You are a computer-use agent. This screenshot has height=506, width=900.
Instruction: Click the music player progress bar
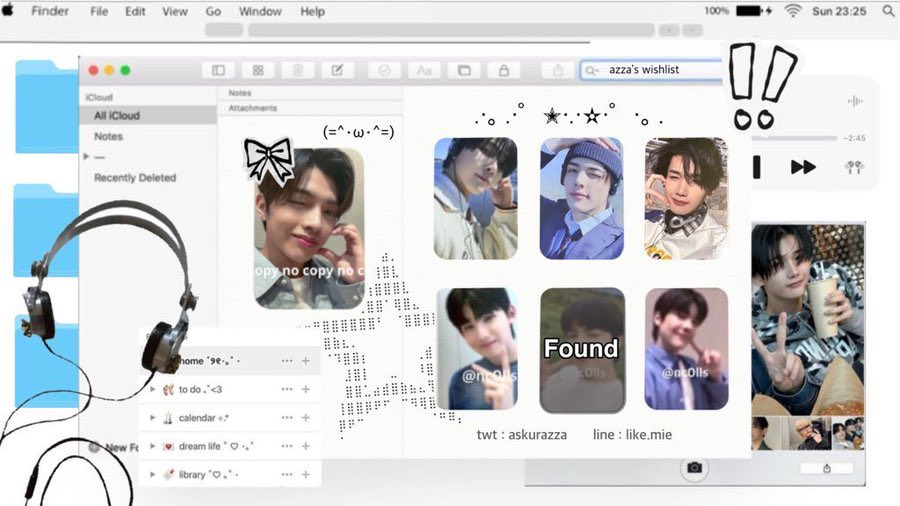(x=796, y=138)
